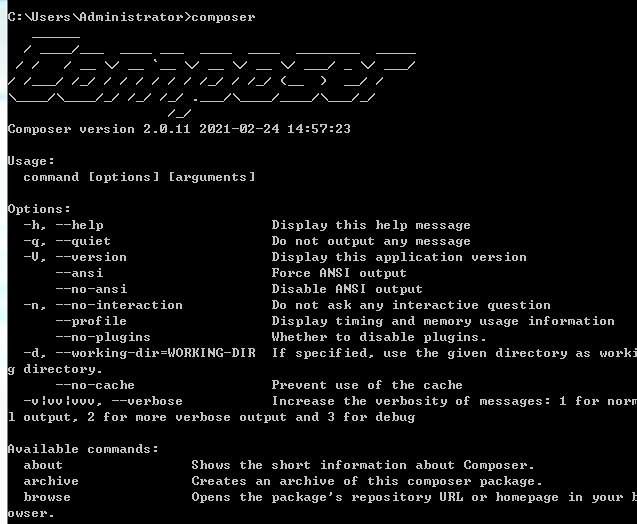Click the "archive" command name

tap(51, 481)
